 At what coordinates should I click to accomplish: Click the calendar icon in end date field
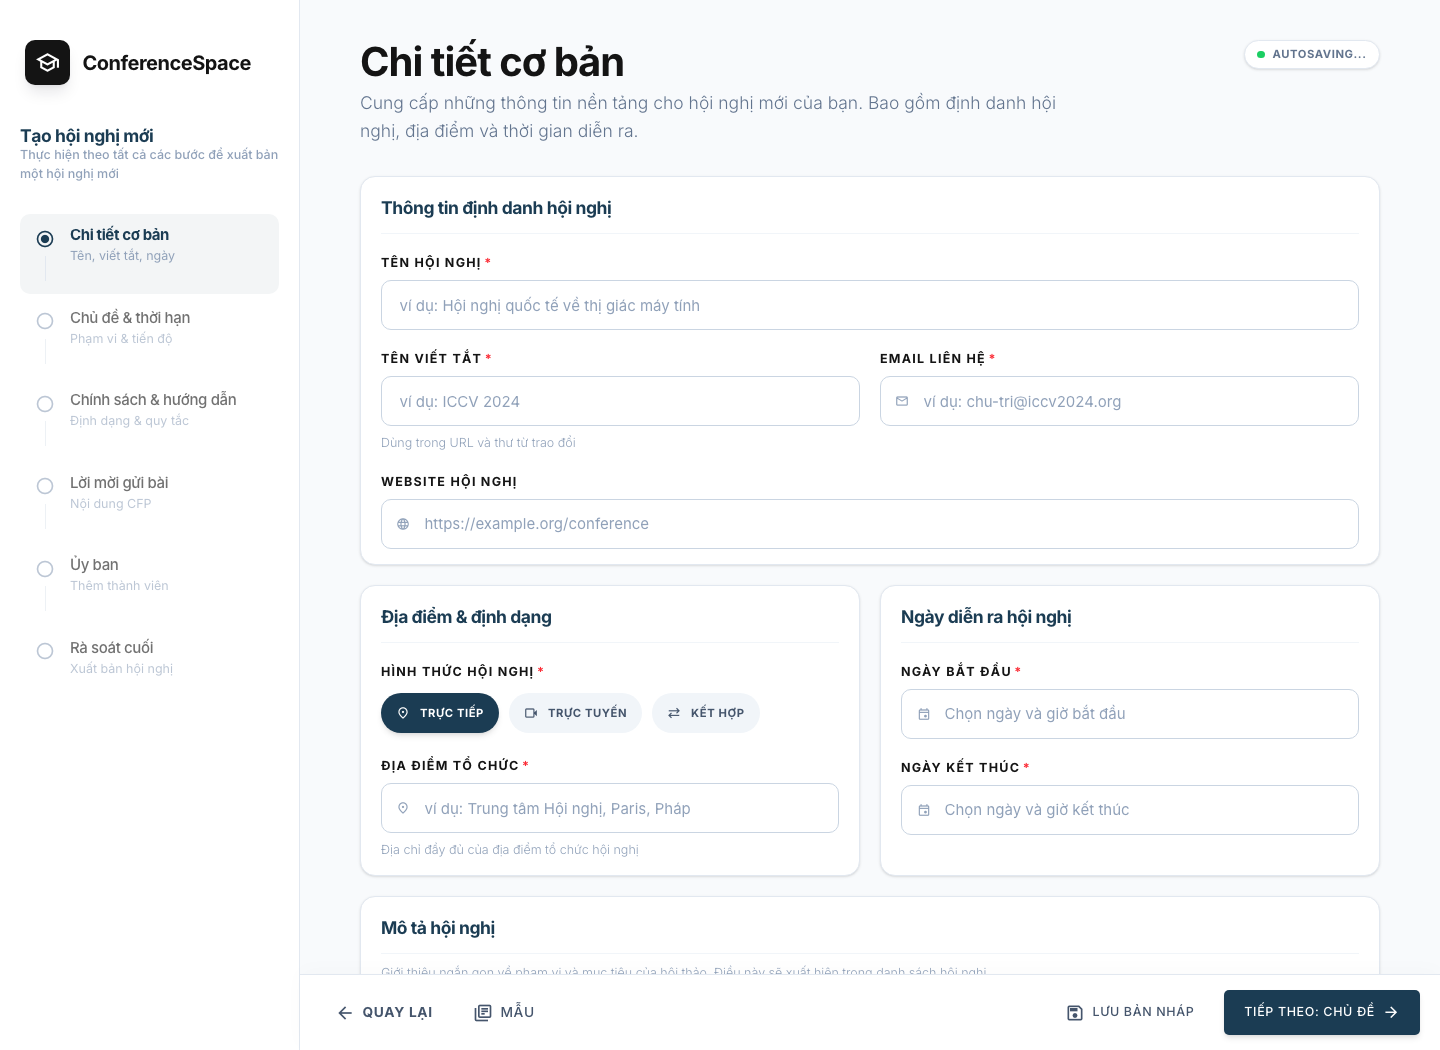tap(924, 810)
